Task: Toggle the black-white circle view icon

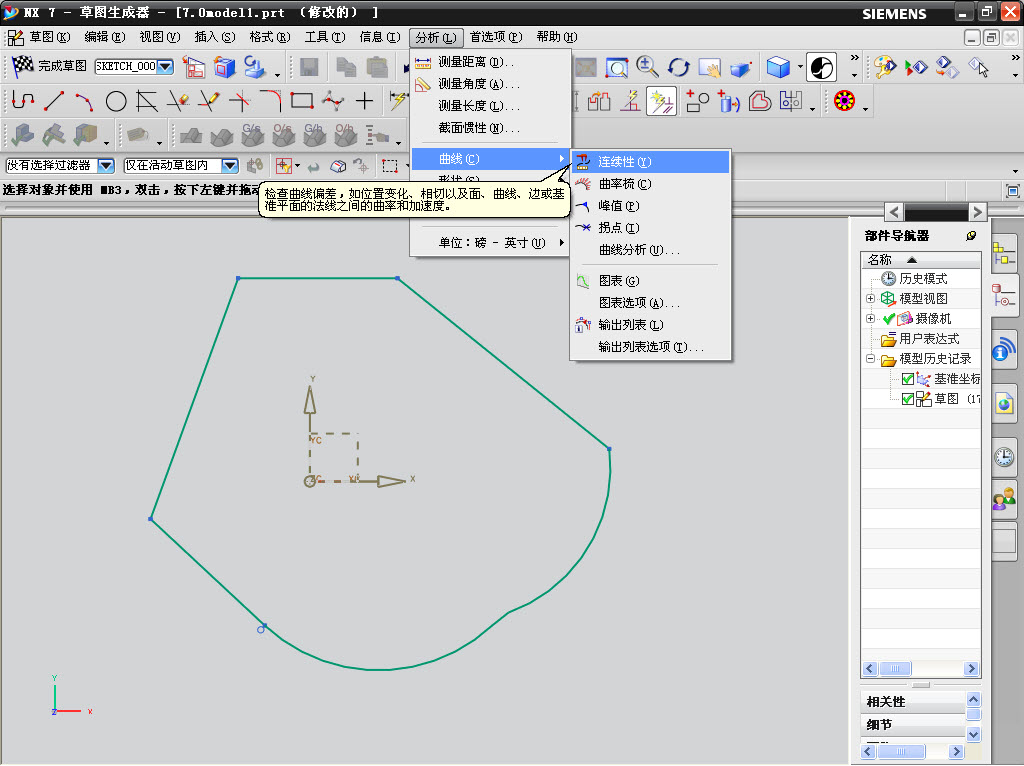Action: (x=821, y=67)
